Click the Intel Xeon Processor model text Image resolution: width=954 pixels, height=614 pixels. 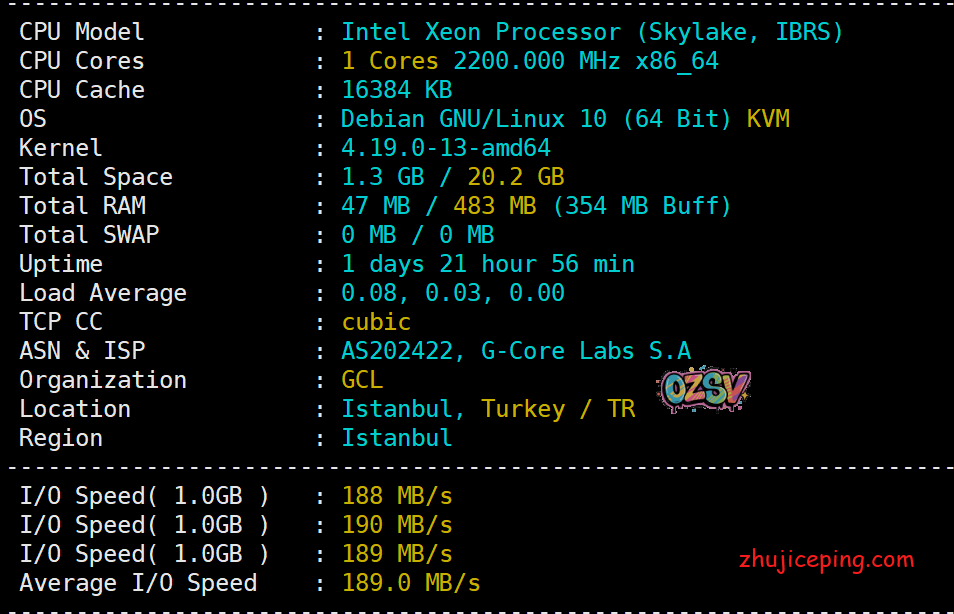pos(592,32)
